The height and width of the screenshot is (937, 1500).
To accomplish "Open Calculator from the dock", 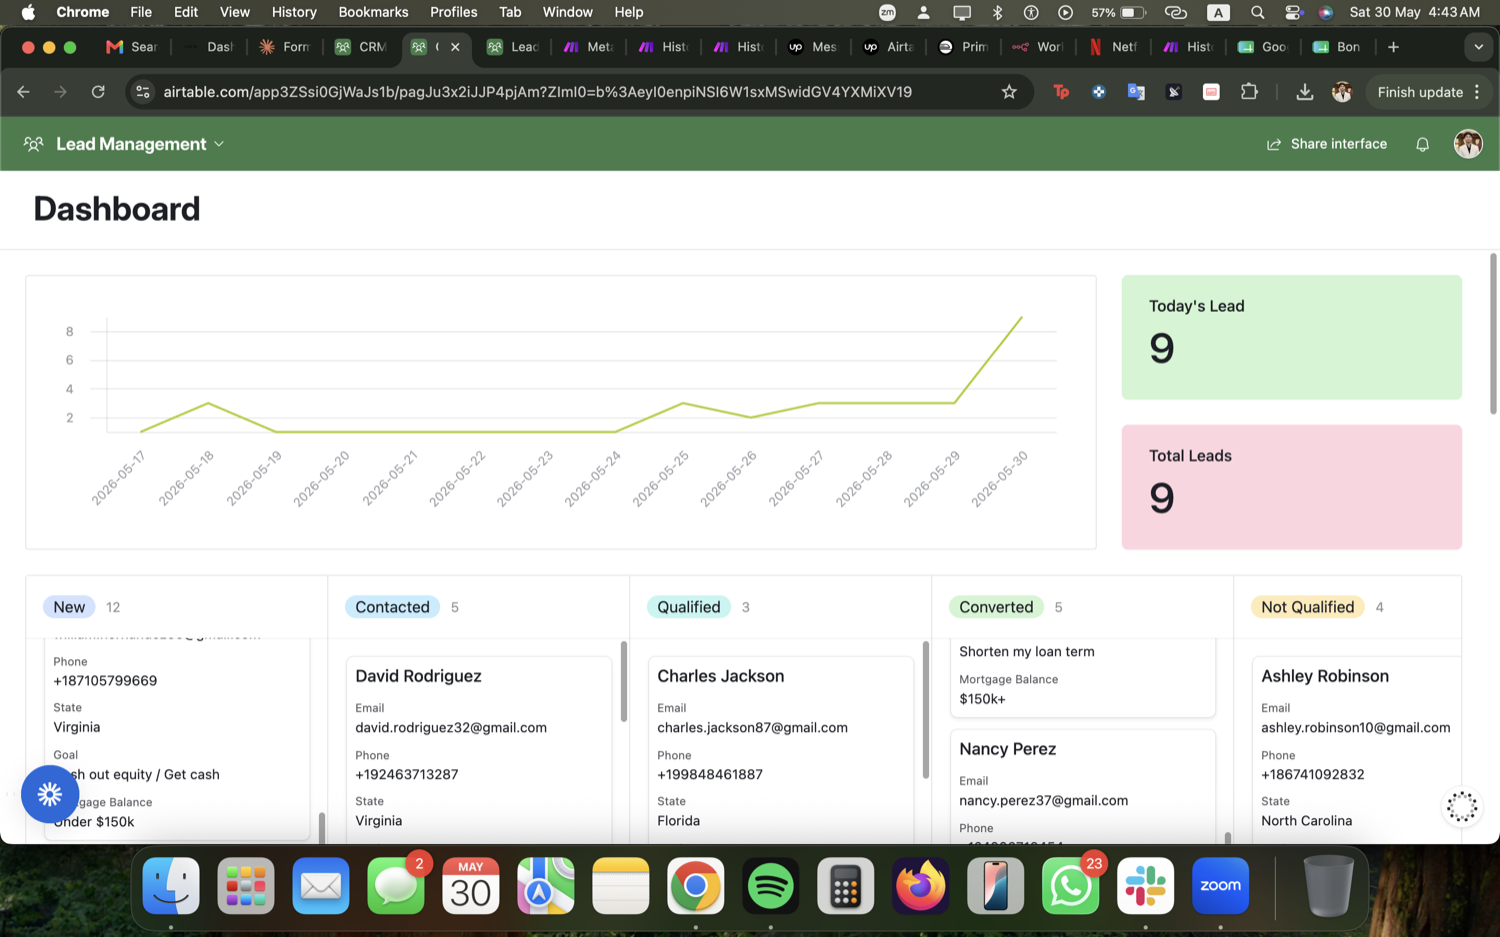I will [x=845, y=886].
